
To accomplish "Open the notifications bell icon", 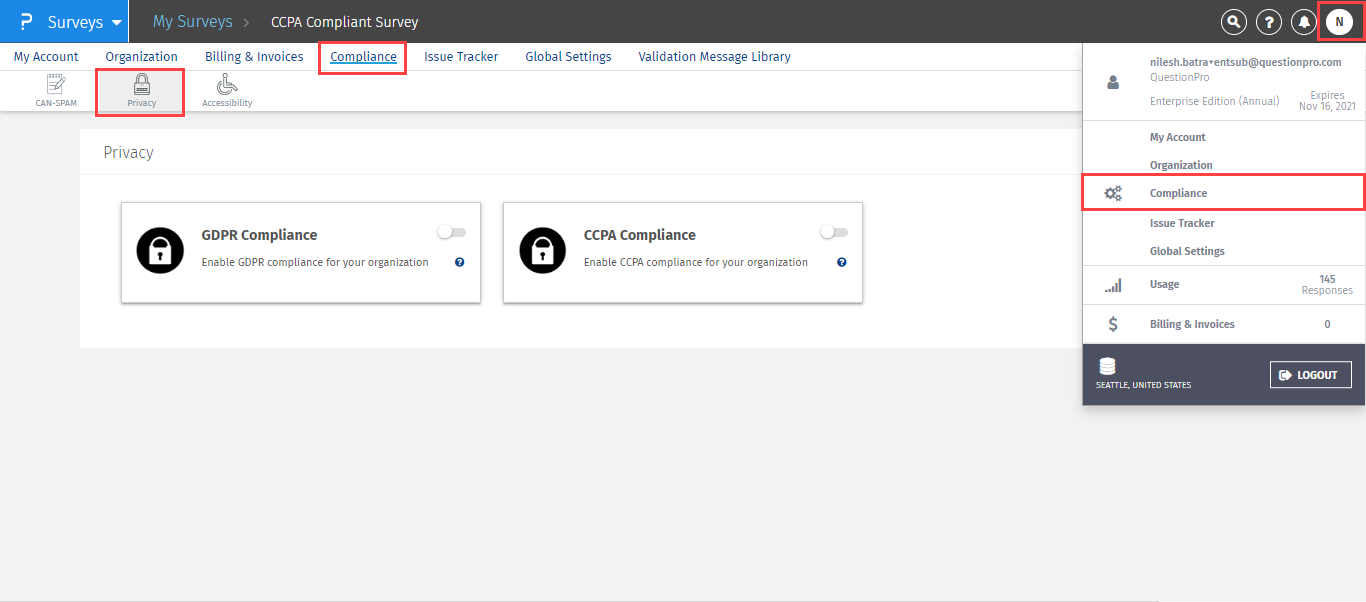I will click(1303, 21).
